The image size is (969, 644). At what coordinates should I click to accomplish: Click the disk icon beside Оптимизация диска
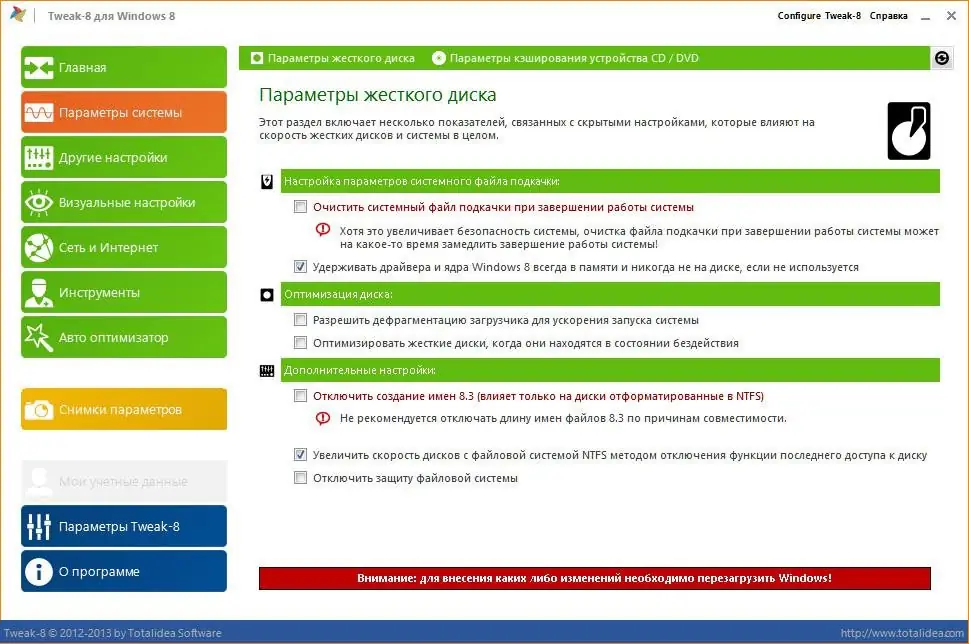tap(267, 295)
